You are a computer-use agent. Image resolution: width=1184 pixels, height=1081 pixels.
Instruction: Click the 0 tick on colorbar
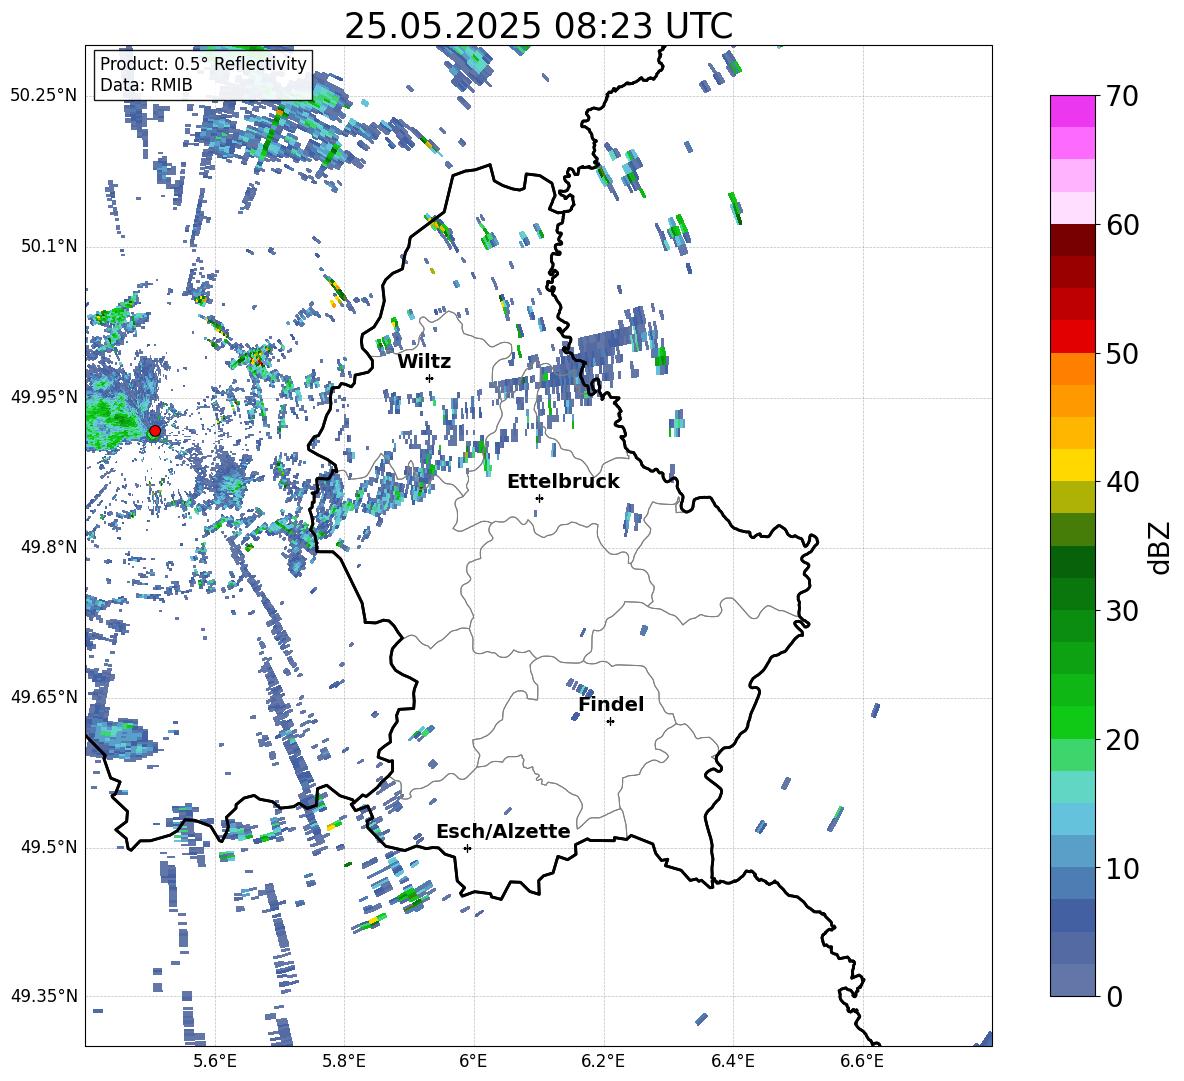point(1114,996)
